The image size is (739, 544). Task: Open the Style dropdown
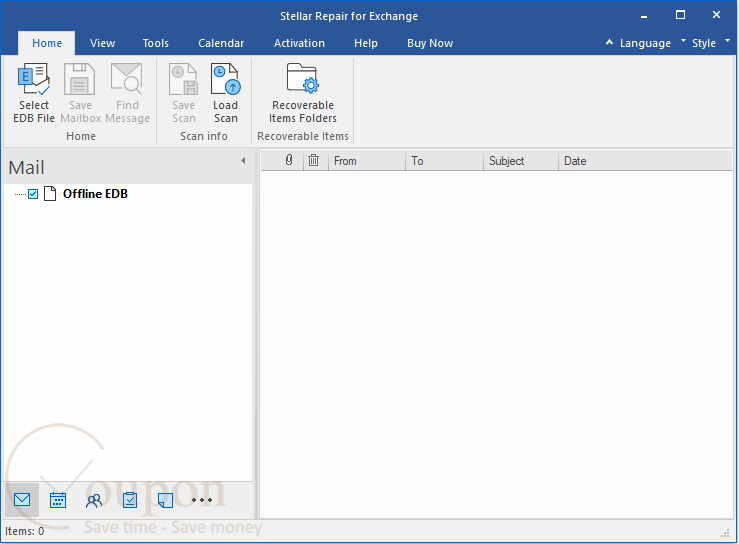[711, 43]
